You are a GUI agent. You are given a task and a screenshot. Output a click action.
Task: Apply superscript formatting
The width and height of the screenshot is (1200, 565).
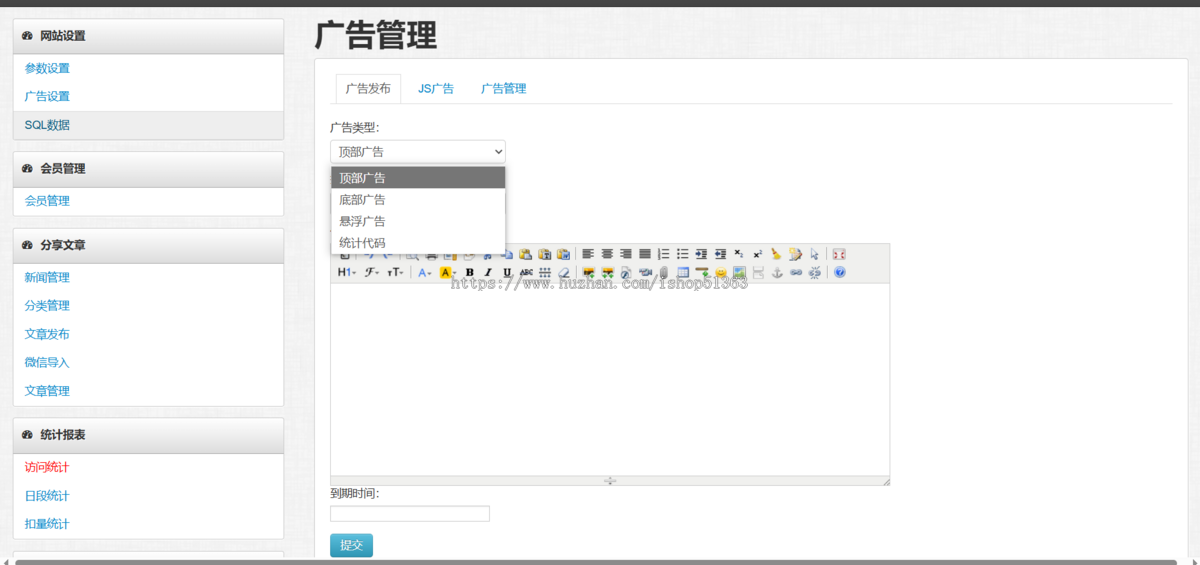click(758, 254)
